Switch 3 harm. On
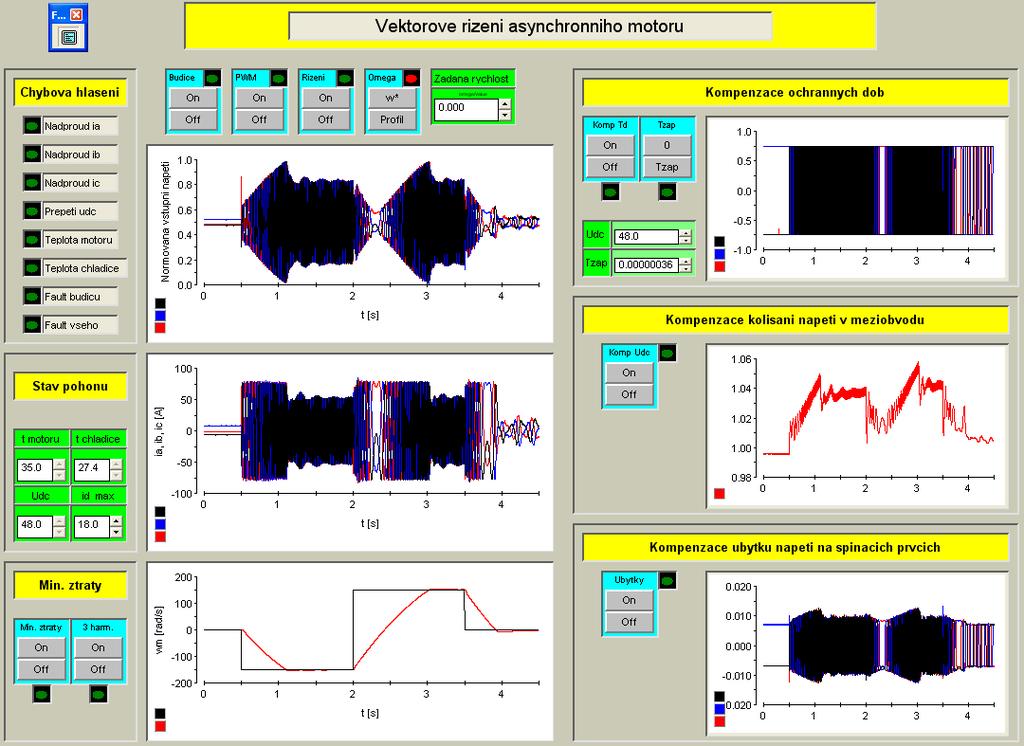The width and height of the screenshot is (1024, 746). [x=98, y=648]
